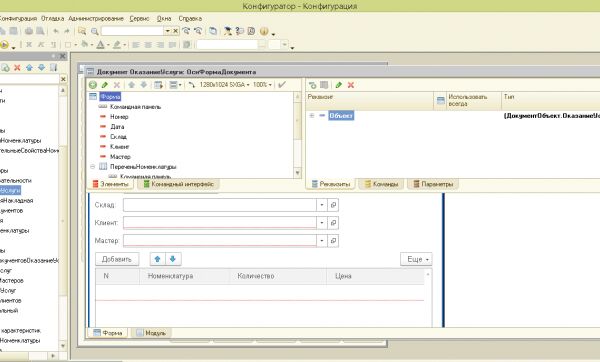
Task: Click move element up arrow in form toolbar
Action: point(132,85)
